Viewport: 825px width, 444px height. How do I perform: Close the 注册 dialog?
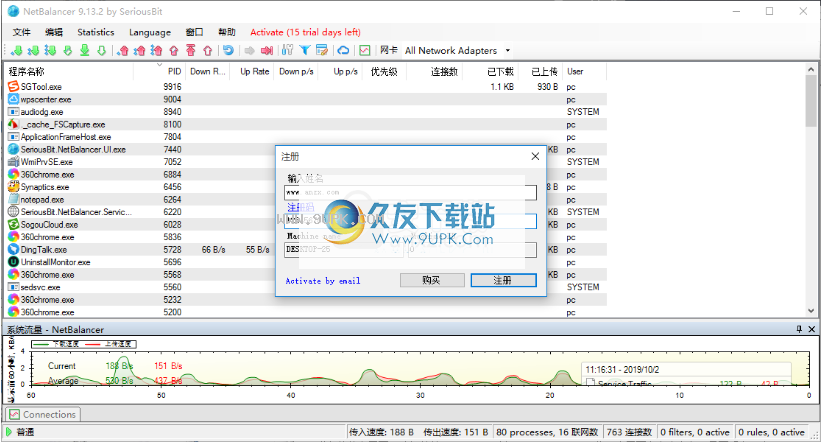click(x=535, y=156)
